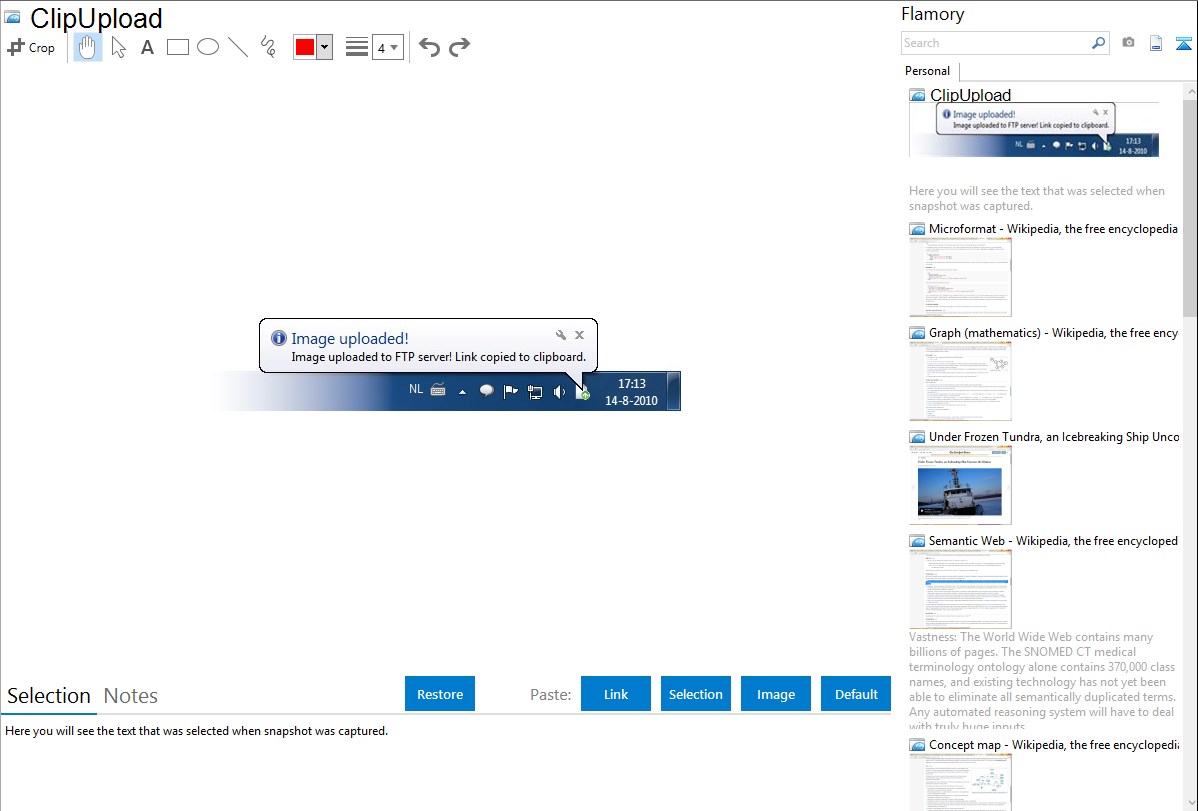Screen dimensions: 1198x811
Task: Open the Microformat Wikipedia snapshot thumbnail
Action: coord(960,277)
